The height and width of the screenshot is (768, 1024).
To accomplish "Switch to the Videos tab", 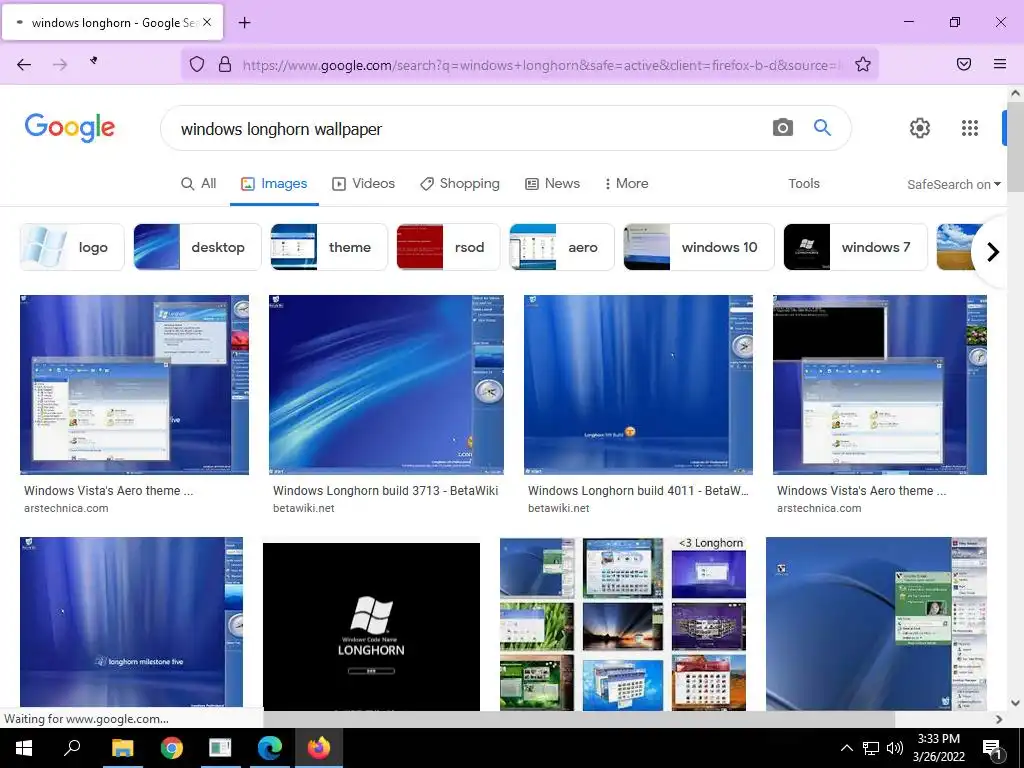I will click(x=364, y=184).
